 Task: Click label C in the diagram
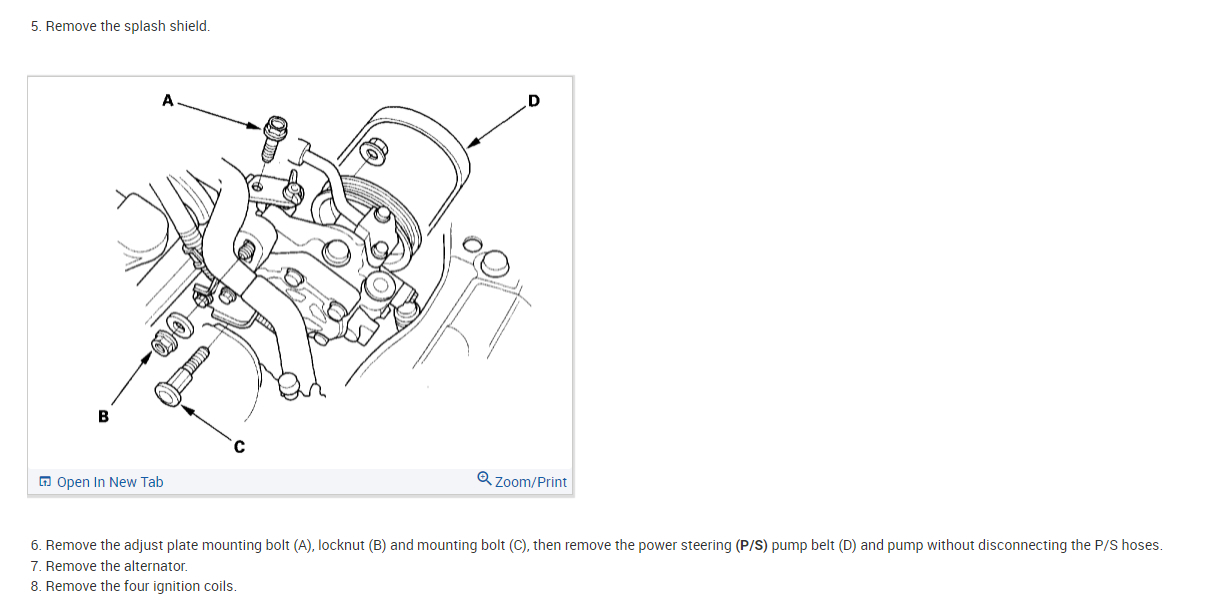tap(238, 448)
